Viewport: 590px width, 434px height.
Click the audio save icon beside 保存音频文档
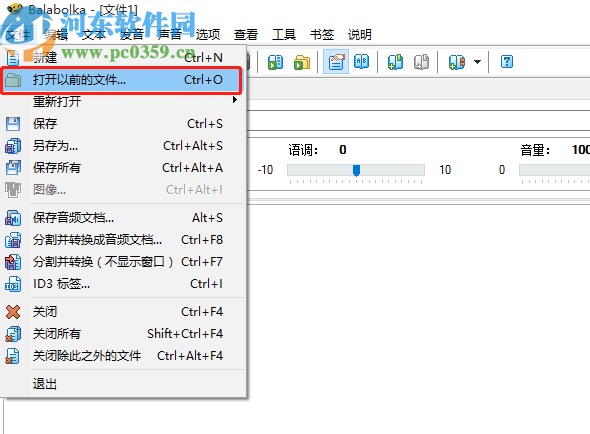pyautogui.click(x=13, y=218)
